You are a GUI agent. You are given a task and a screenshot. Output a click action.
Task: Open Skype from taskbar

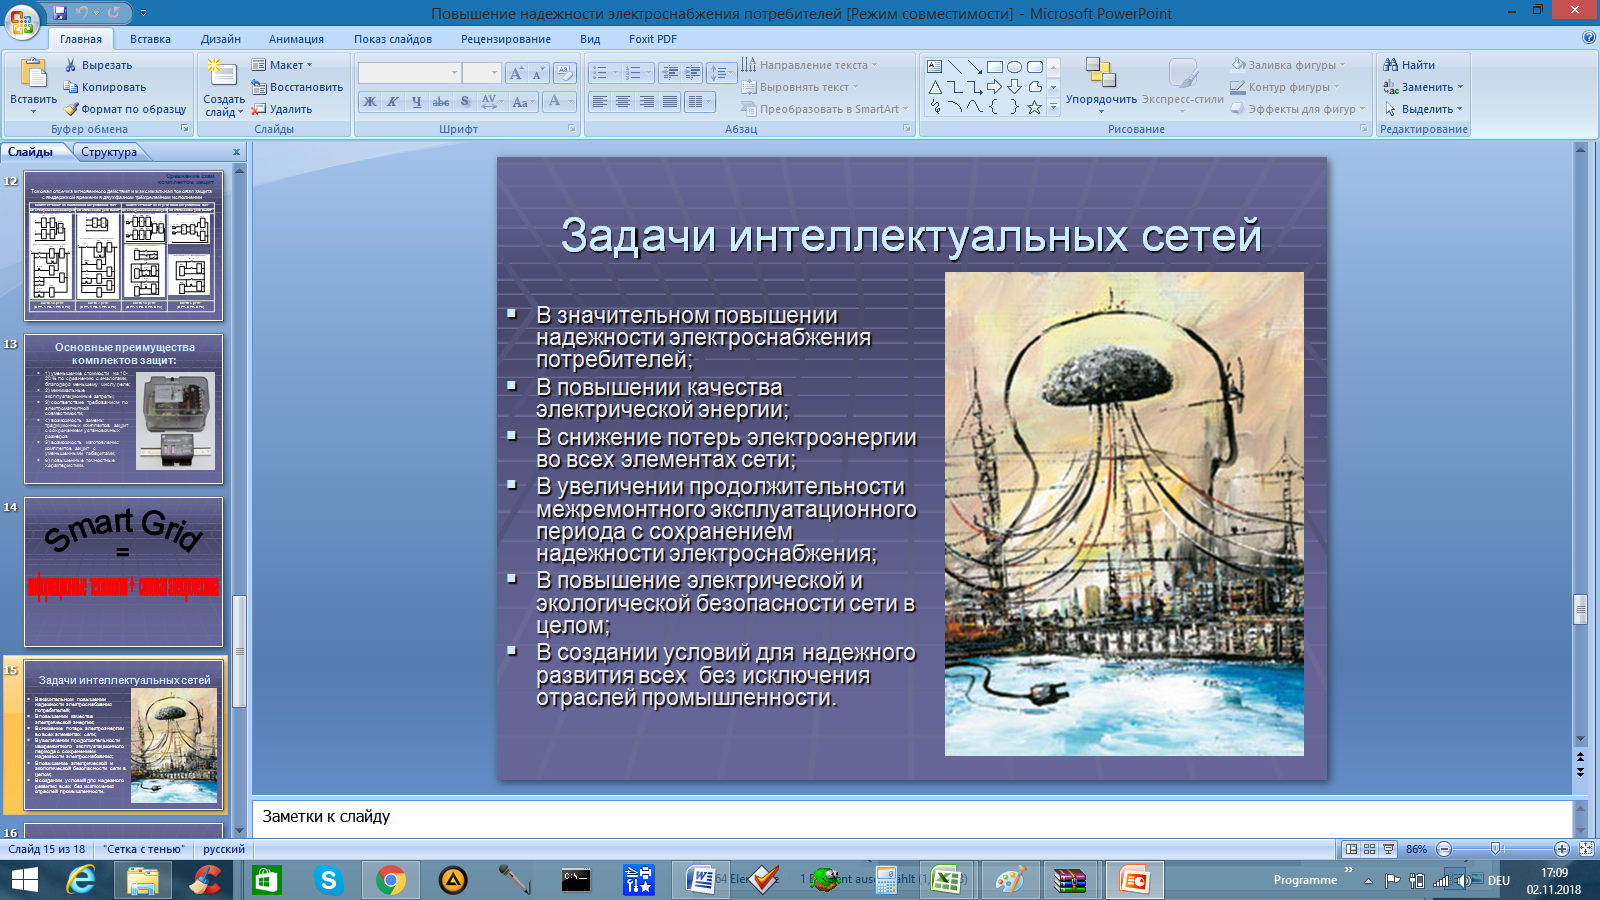coord(328,880)
